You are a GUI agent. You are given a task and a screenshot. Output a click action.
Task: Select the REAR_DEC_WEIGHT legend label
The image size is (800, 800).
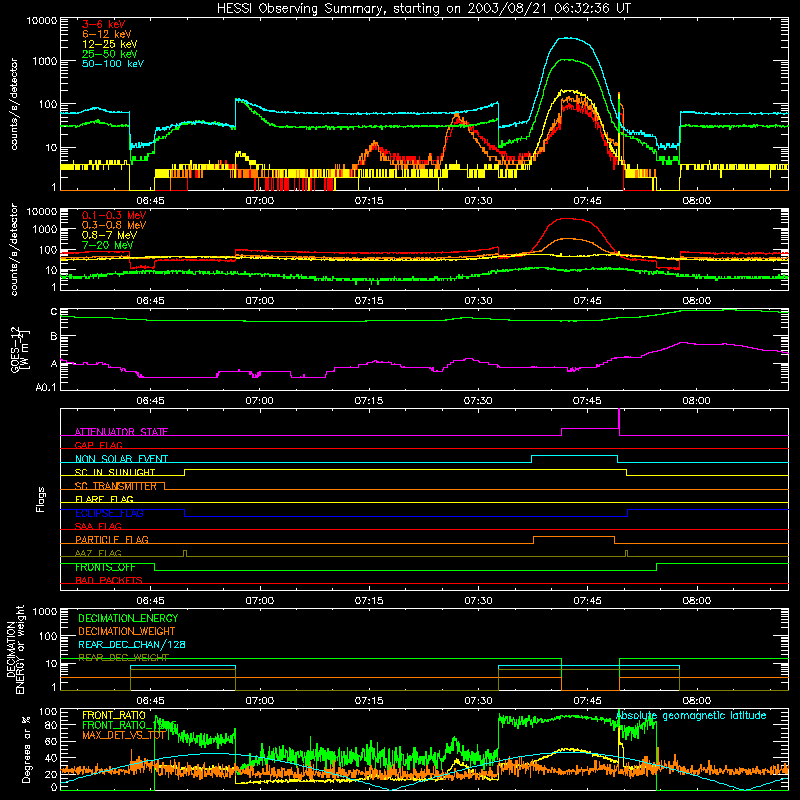123,658
